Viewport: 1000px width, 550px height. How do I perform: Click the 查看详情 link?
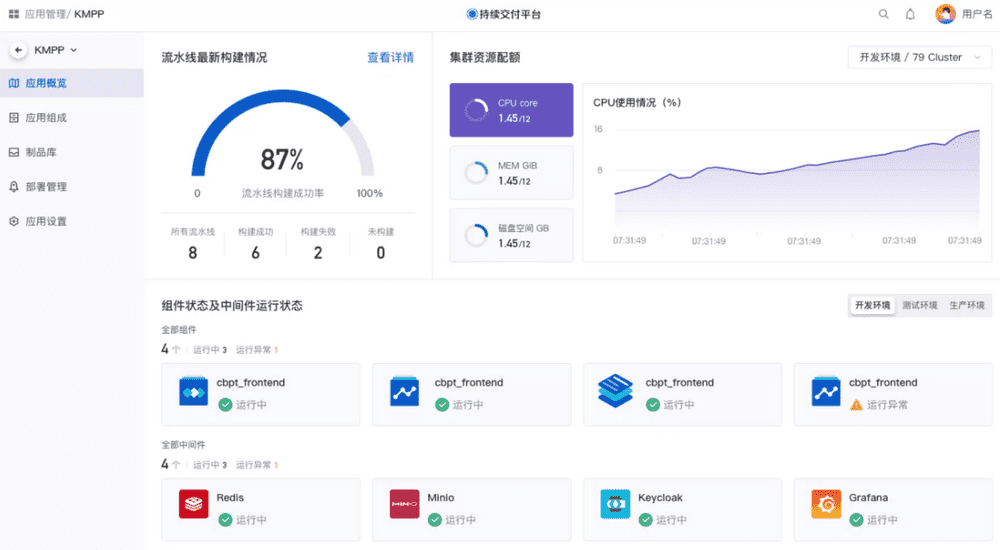(390, 57)
